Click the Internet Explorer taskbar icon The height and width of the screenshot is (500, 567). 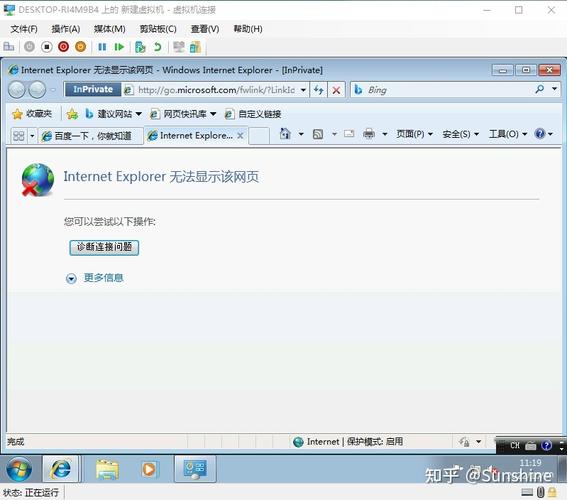click(60, 469)
